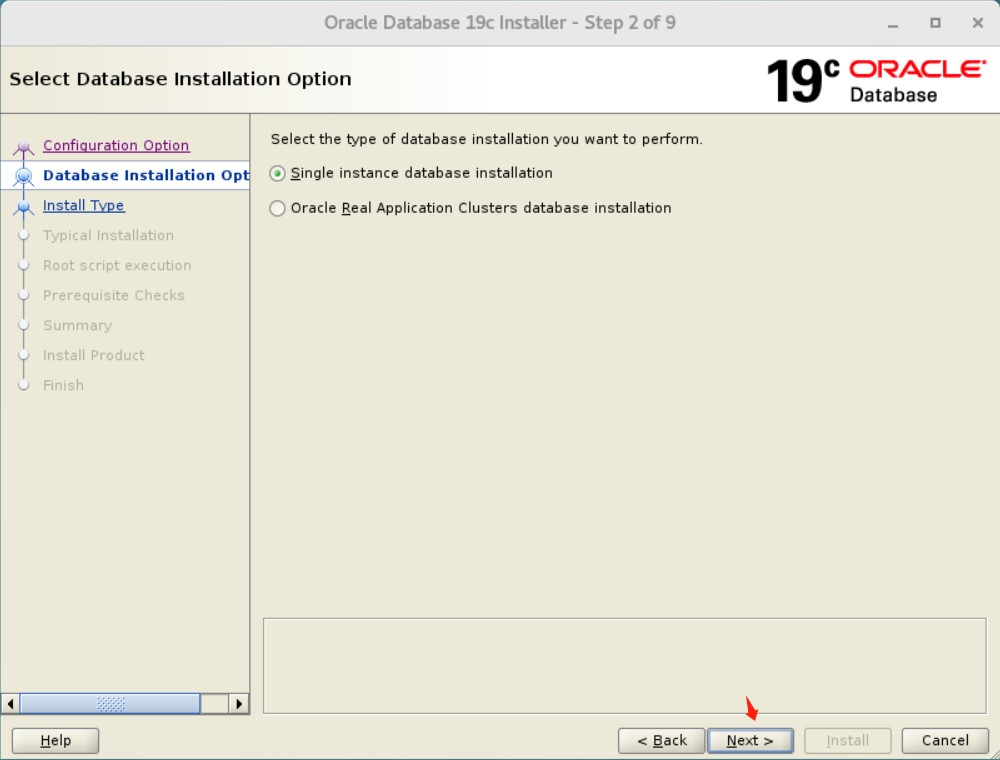Click the sidebar horizontal scrollbar thumb

click(110, 704)
